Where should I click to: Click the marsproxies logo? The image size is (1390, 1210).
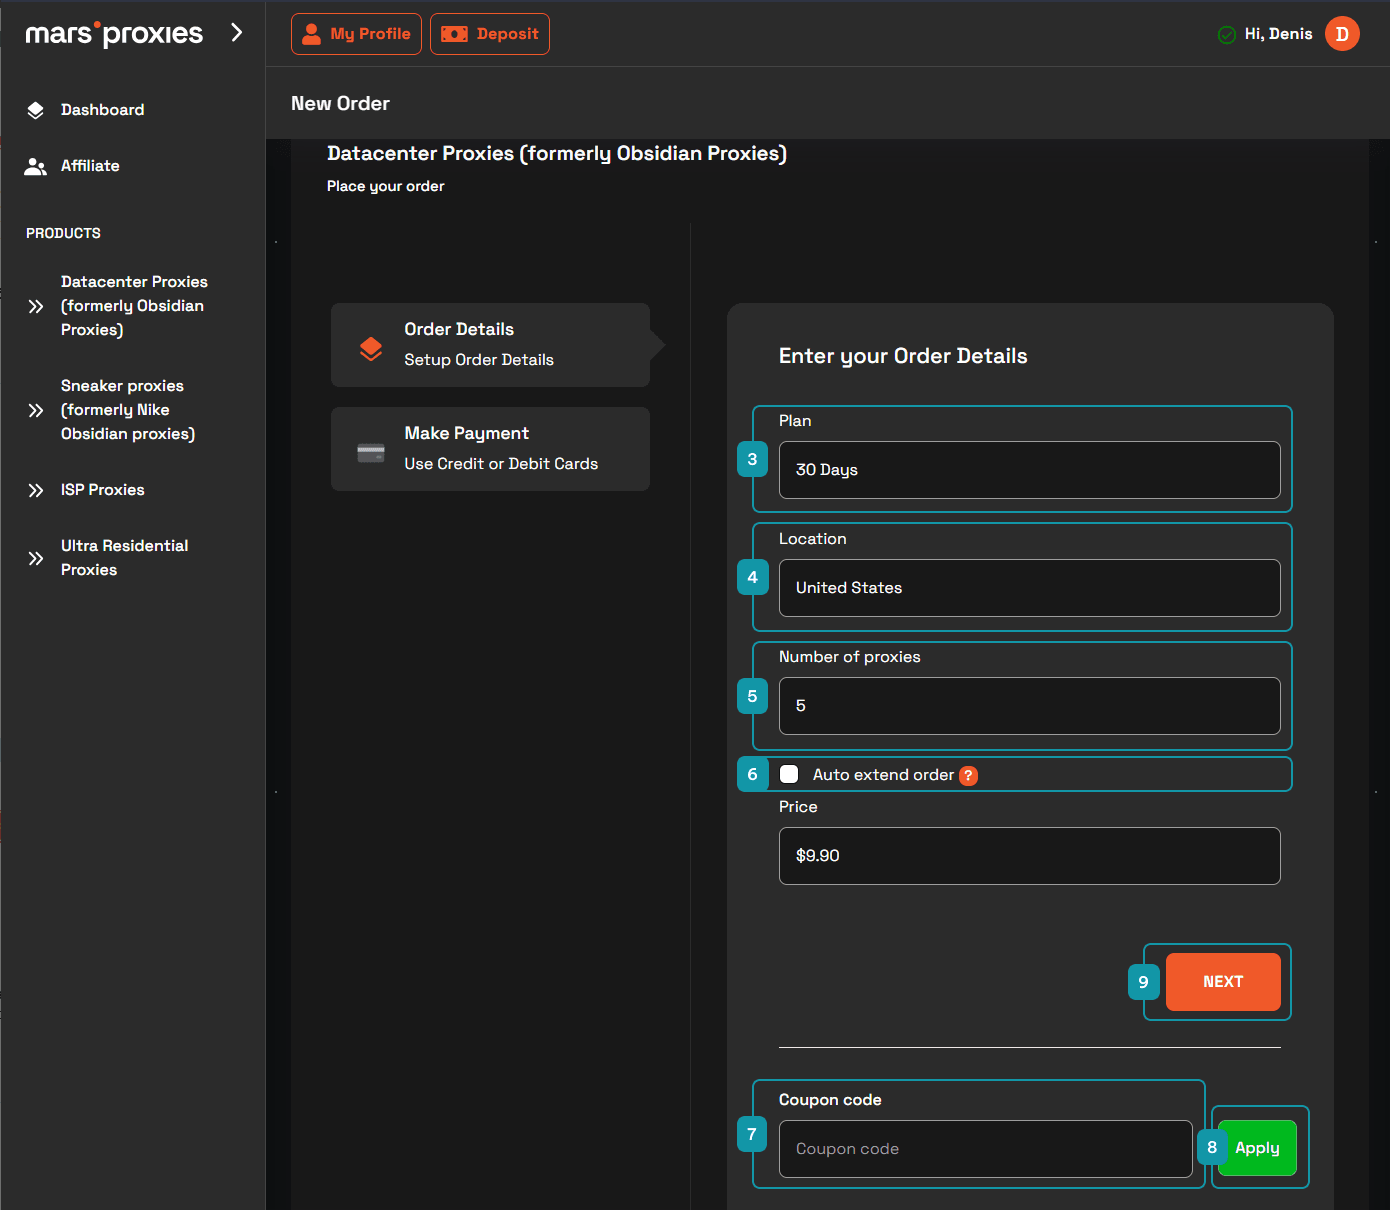pyautogui.click(x=114, y=34)
